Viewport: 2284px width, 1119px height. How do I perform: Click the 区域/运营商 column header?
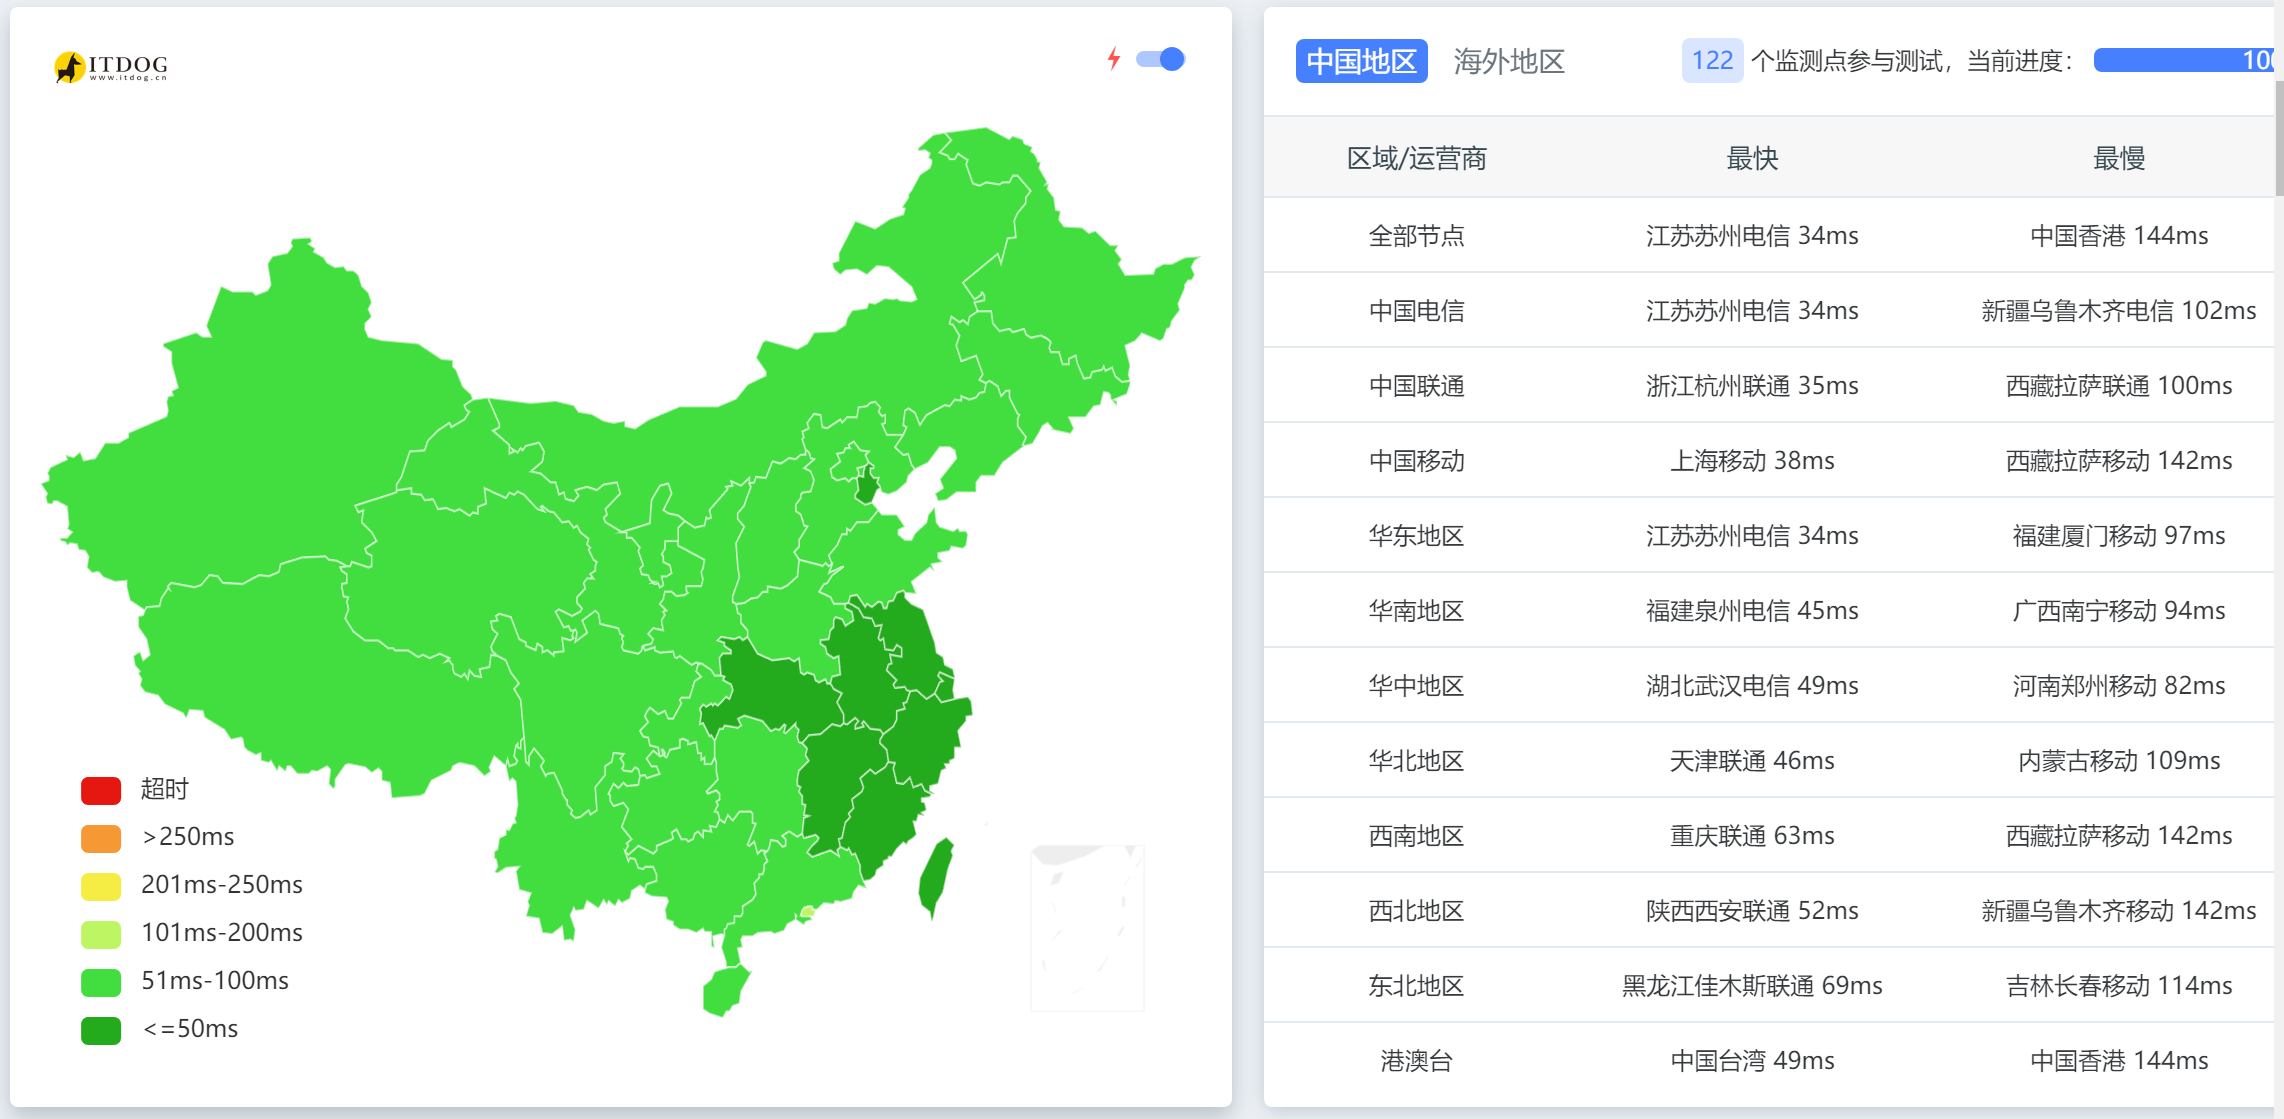tap(1416, 158)
